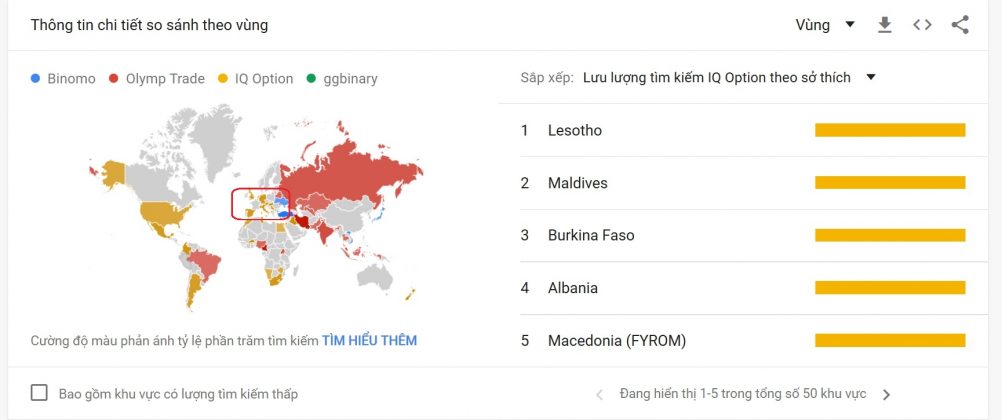Click the Binomo blue legend dot
Screen dimensions: 1002x420
(x=36, y=78)
